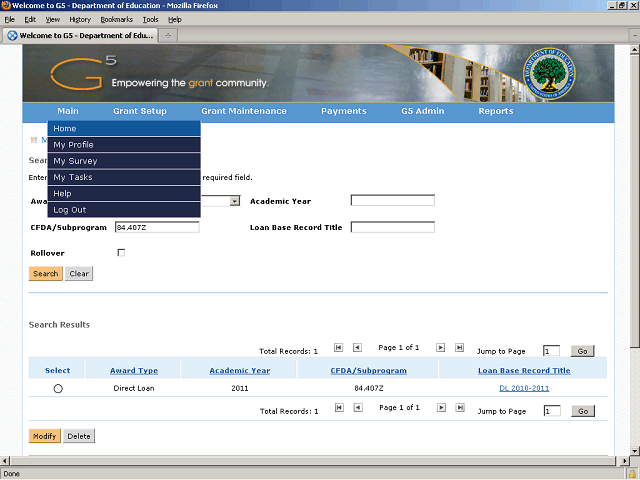Screen dimensions: 640x480
Task: Go to previous page in top pagination
Action: point(357,348)
